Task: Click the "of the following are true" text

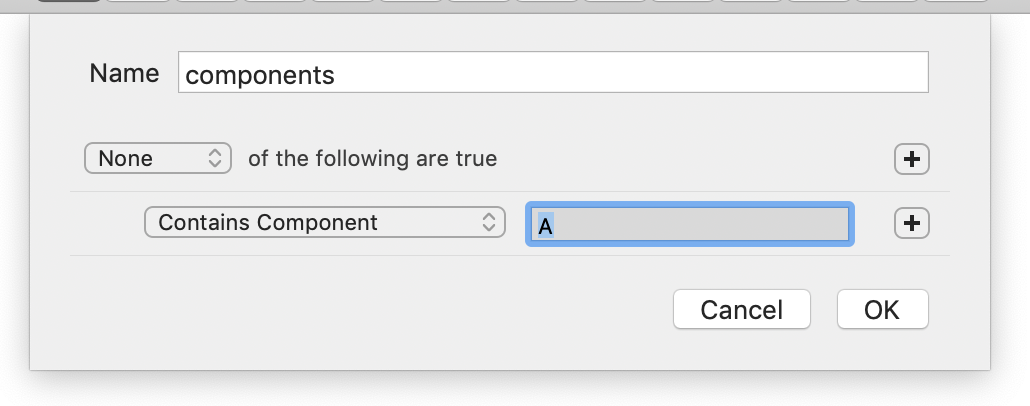Action: click(372, 159)
